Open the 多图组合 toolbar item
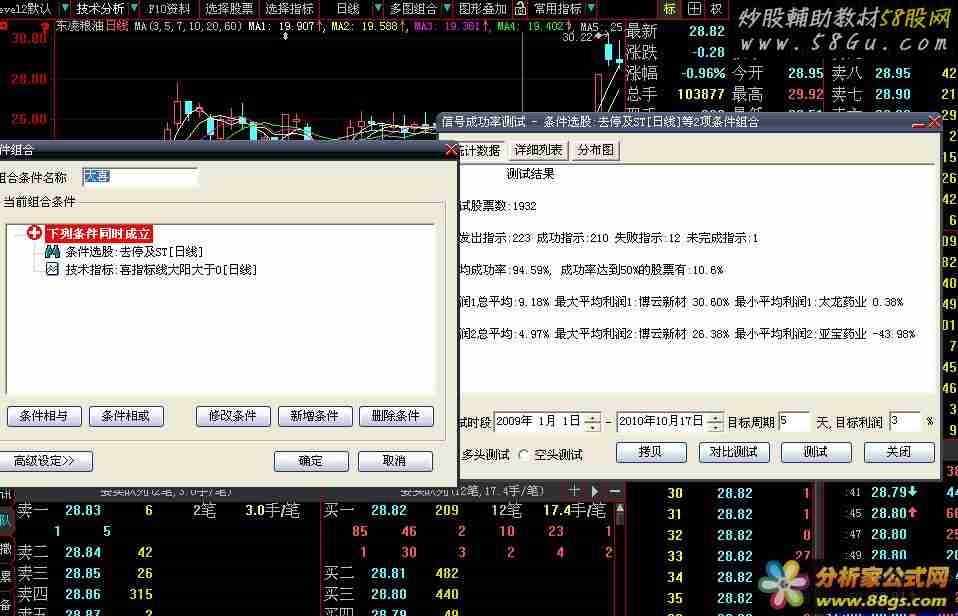This screenshot has height=616, width=958. pos(414,9)
